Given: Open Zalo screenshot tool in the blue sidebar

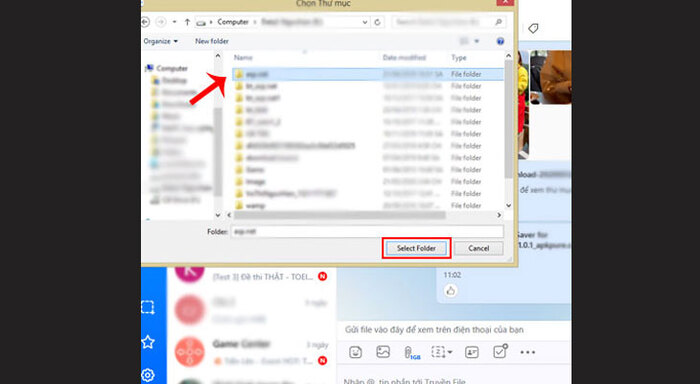Looking at the screenshot, I should pos(148,308).
